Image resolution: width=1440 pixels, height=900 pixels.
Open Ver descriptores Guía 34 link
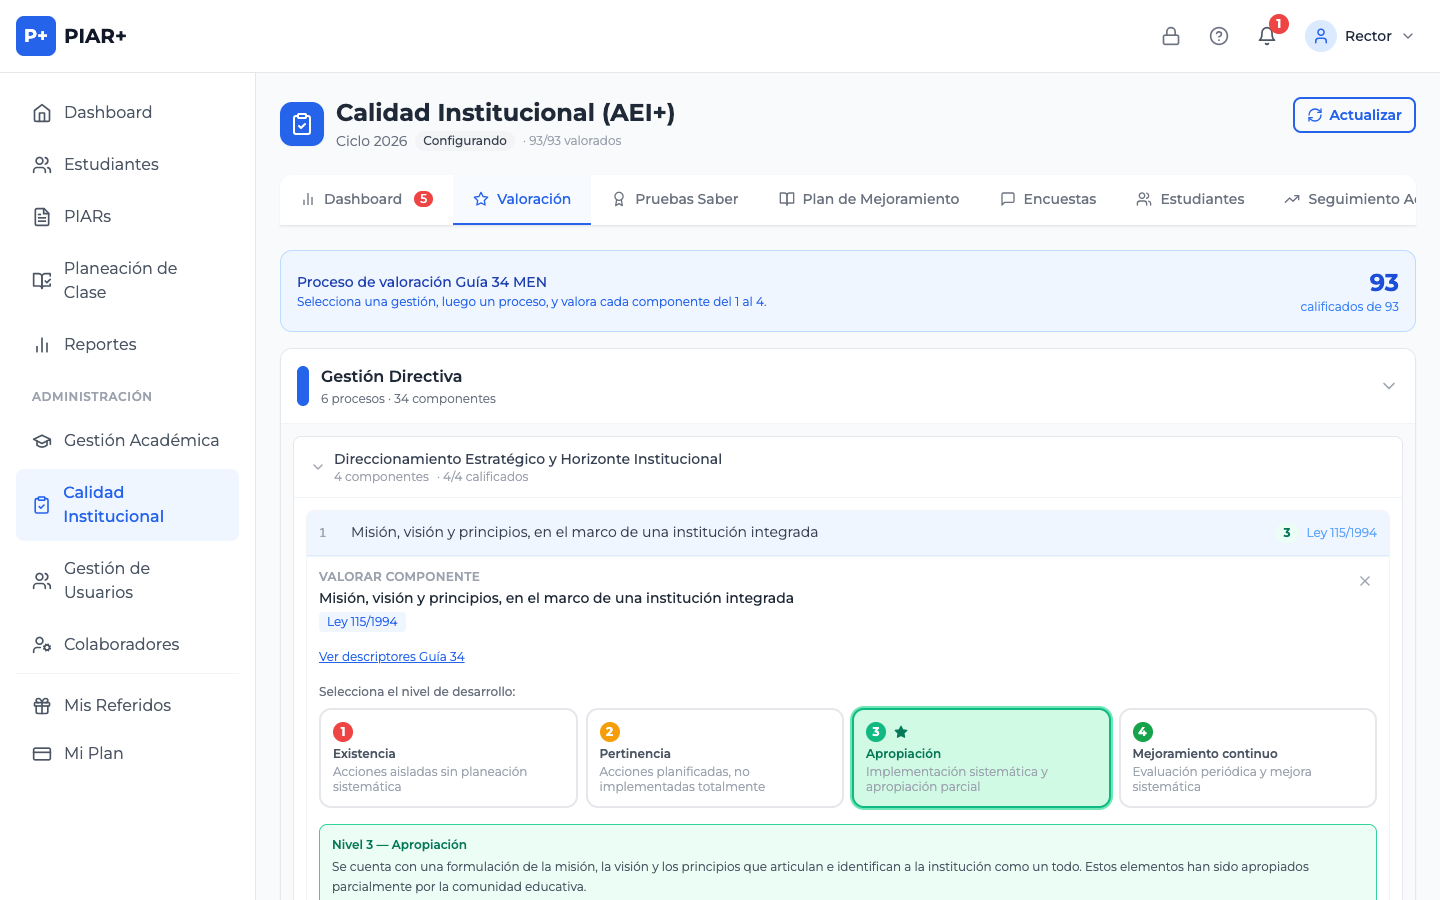[x=392, y=657]
